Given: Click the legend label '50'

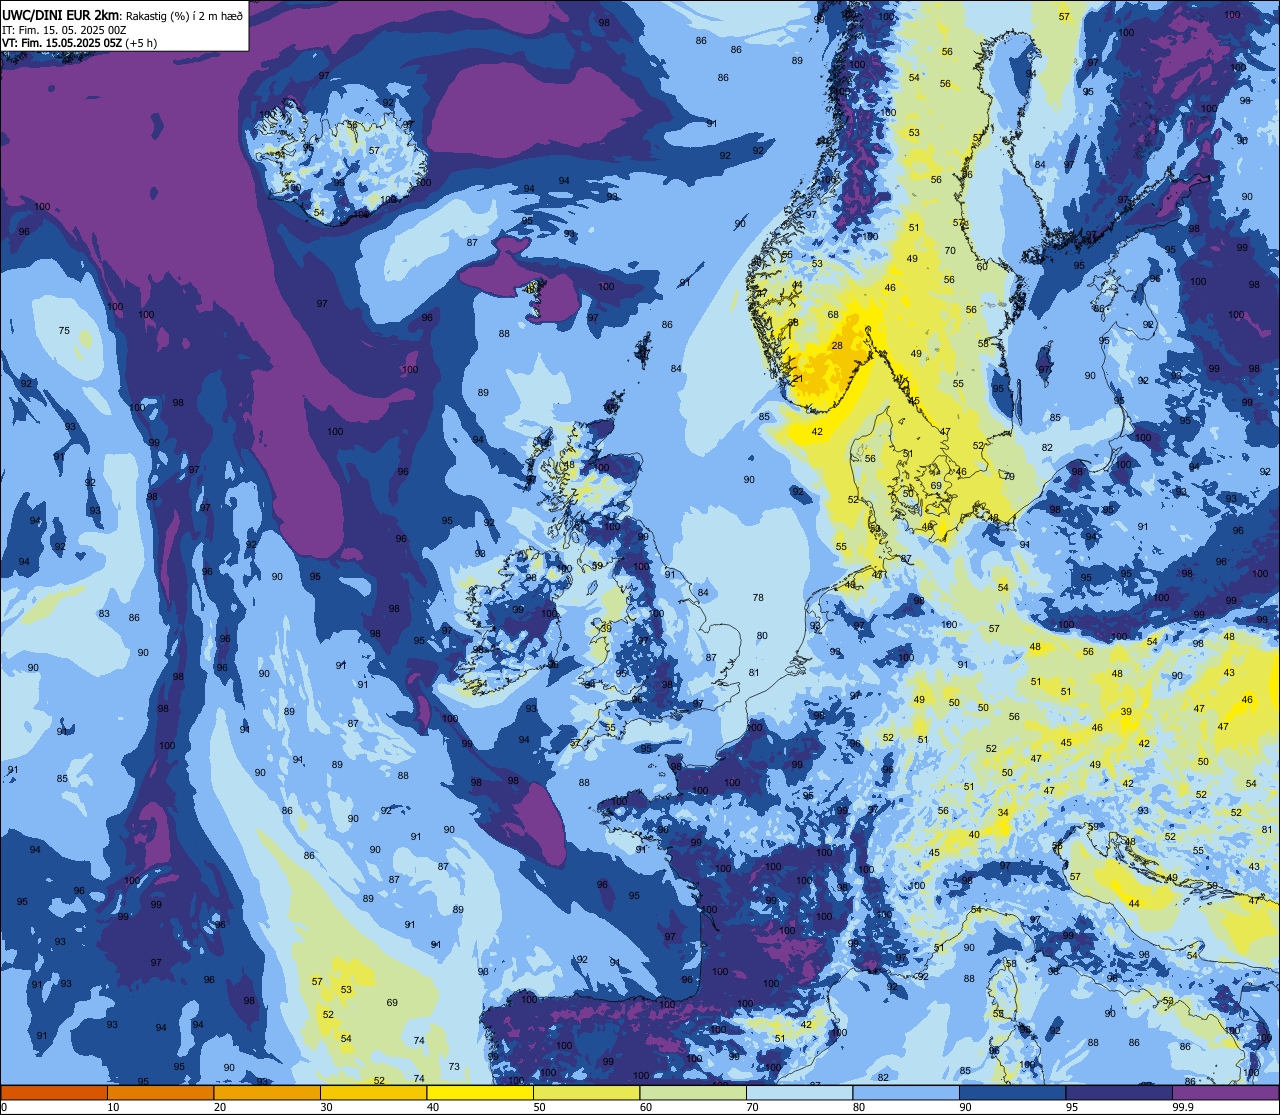Looking at the screenshot, I should [x=539, y=1107].
